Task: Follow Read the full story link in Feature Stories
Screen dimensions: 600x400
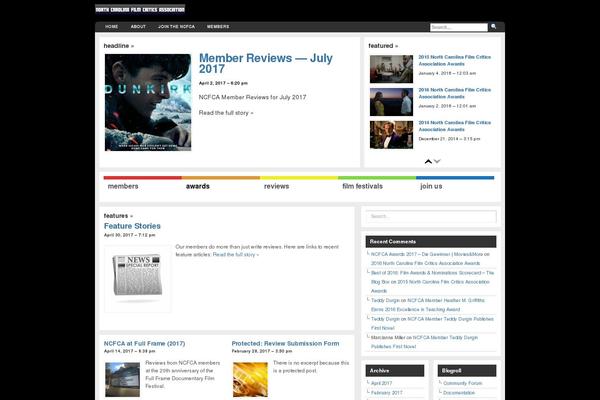Action: (236, 255)
